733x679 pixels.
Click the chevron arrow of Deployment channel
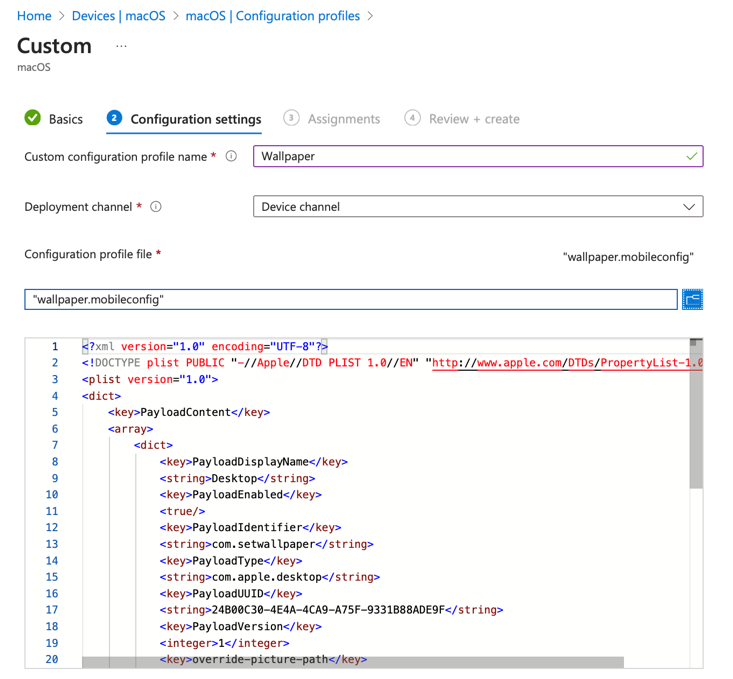[689, 207]
